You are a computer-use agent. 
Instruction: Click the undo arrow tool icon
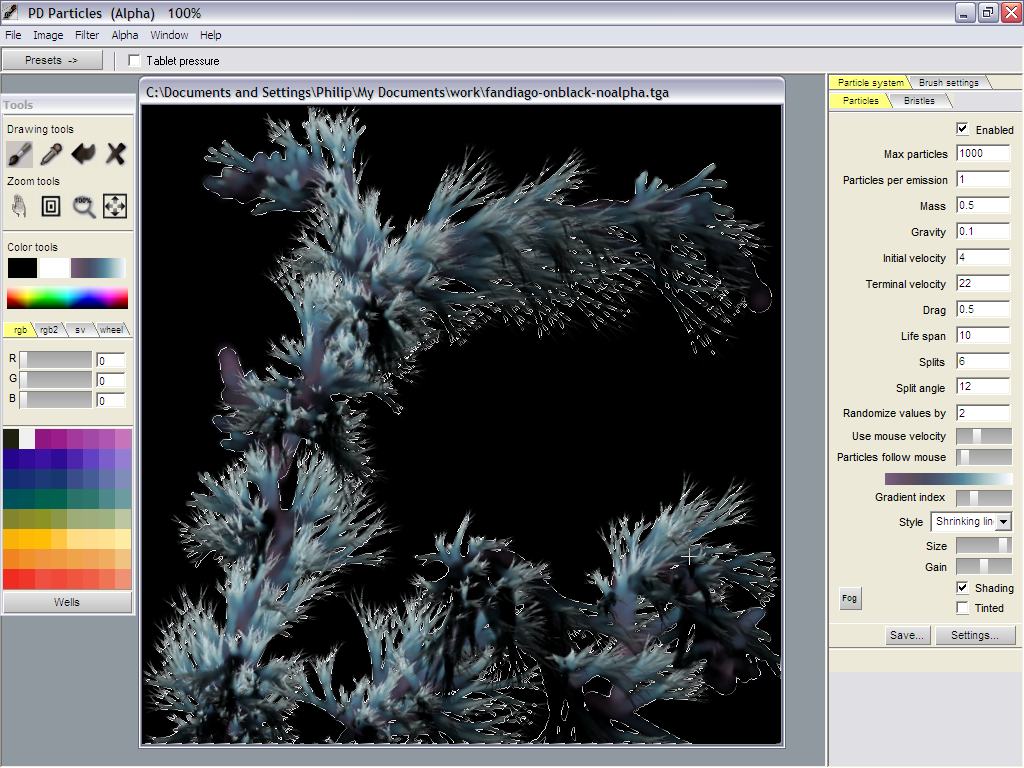coord(83,153)
